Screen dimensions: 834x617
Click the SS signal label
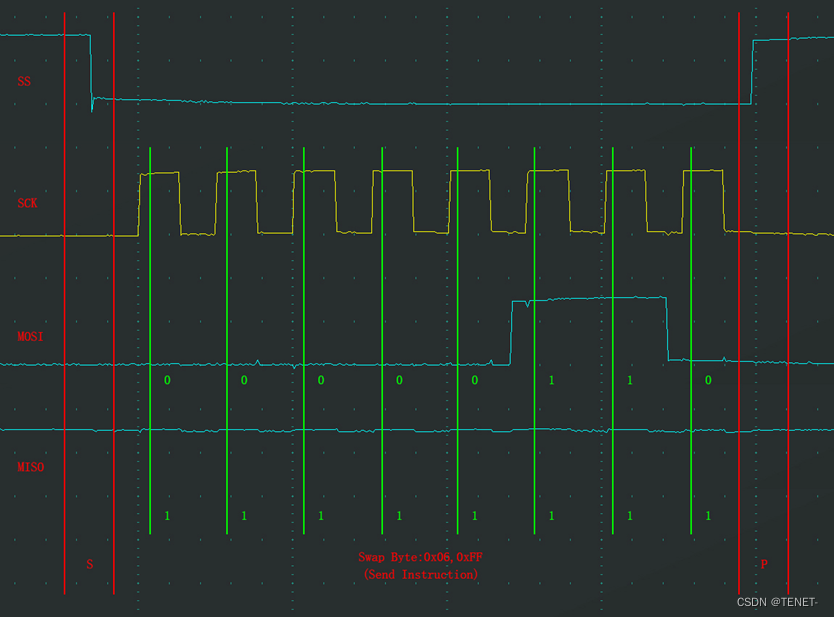pos(24,81)
